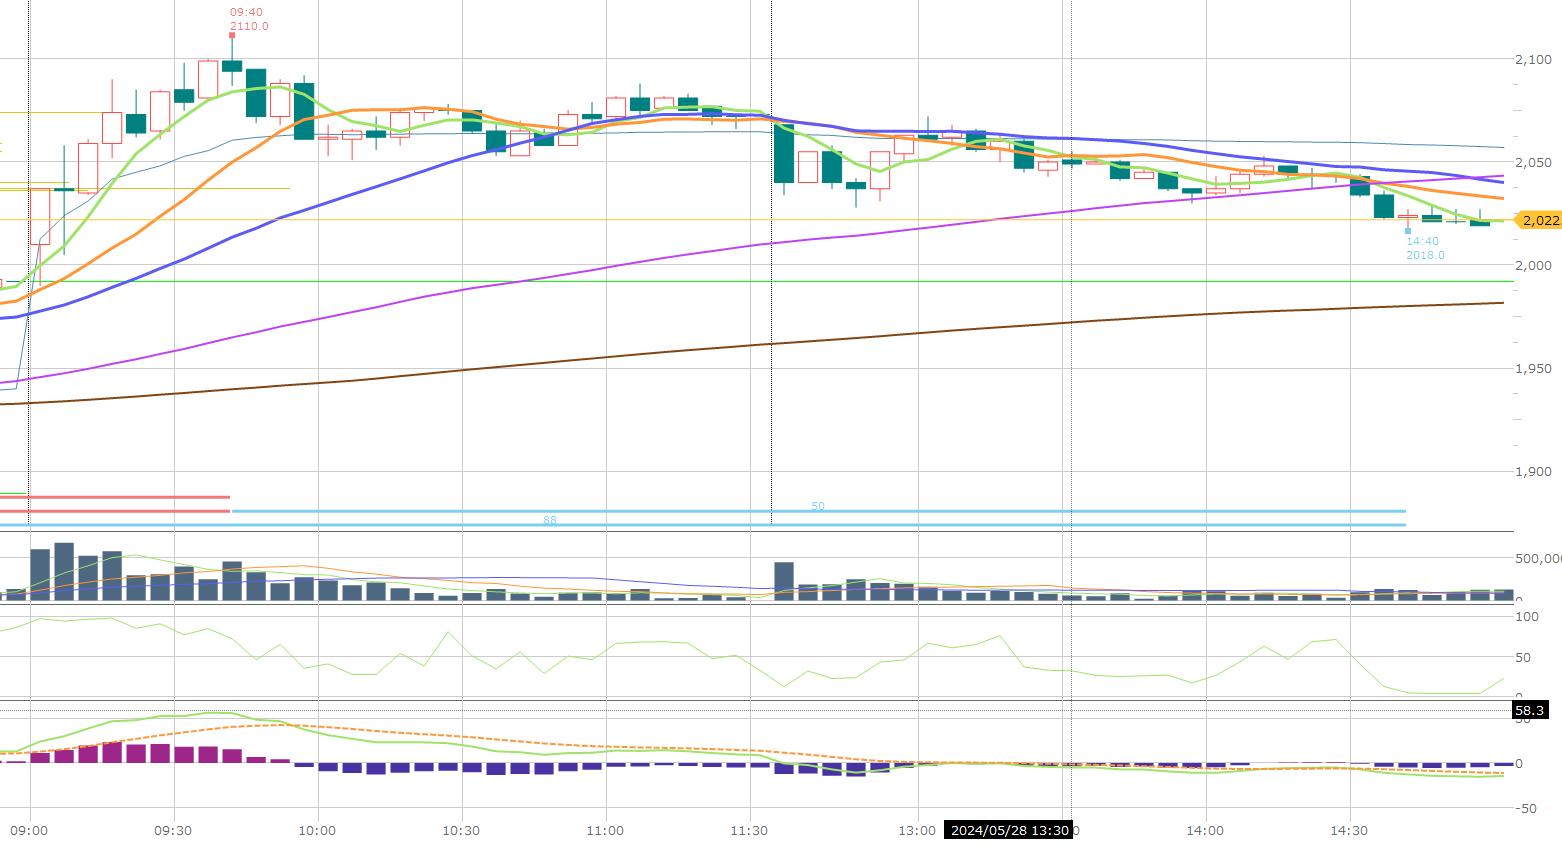This screenshot has width=1562, height=853.
Task: Click the 1,900 price axis label
Action: [1533, 471]
